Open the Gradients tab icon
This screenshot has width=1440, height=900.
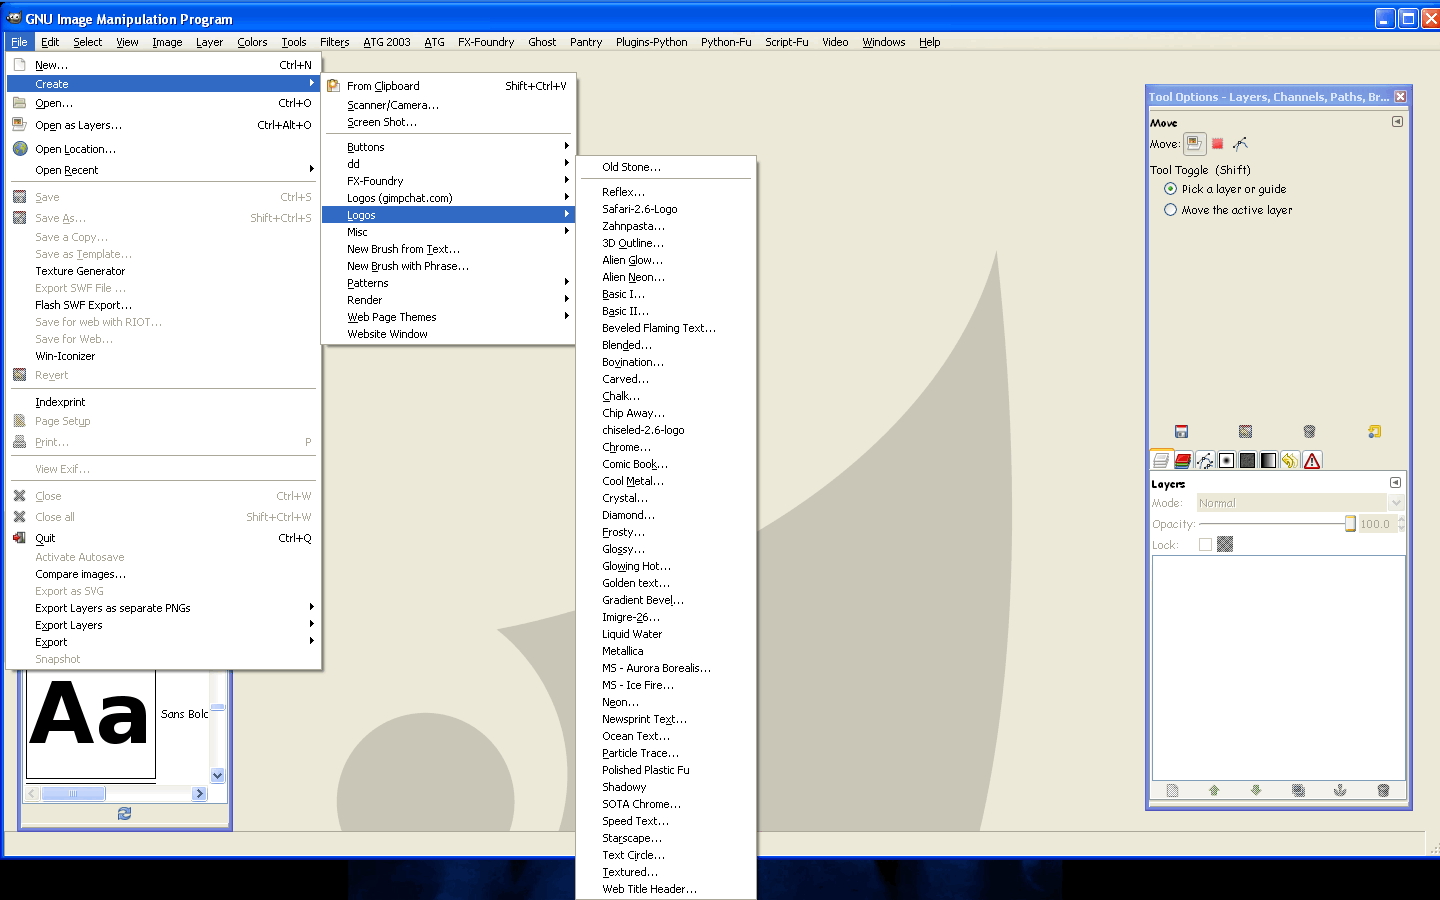[x=1268, y=460]
